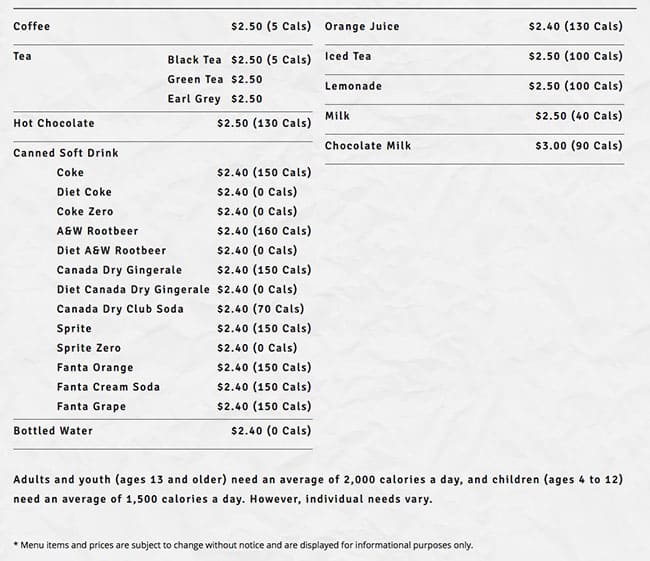Click the Canned Soft Drink heading
The width and height of the screenshot is (650, 561).
click(x=66, y=153)
